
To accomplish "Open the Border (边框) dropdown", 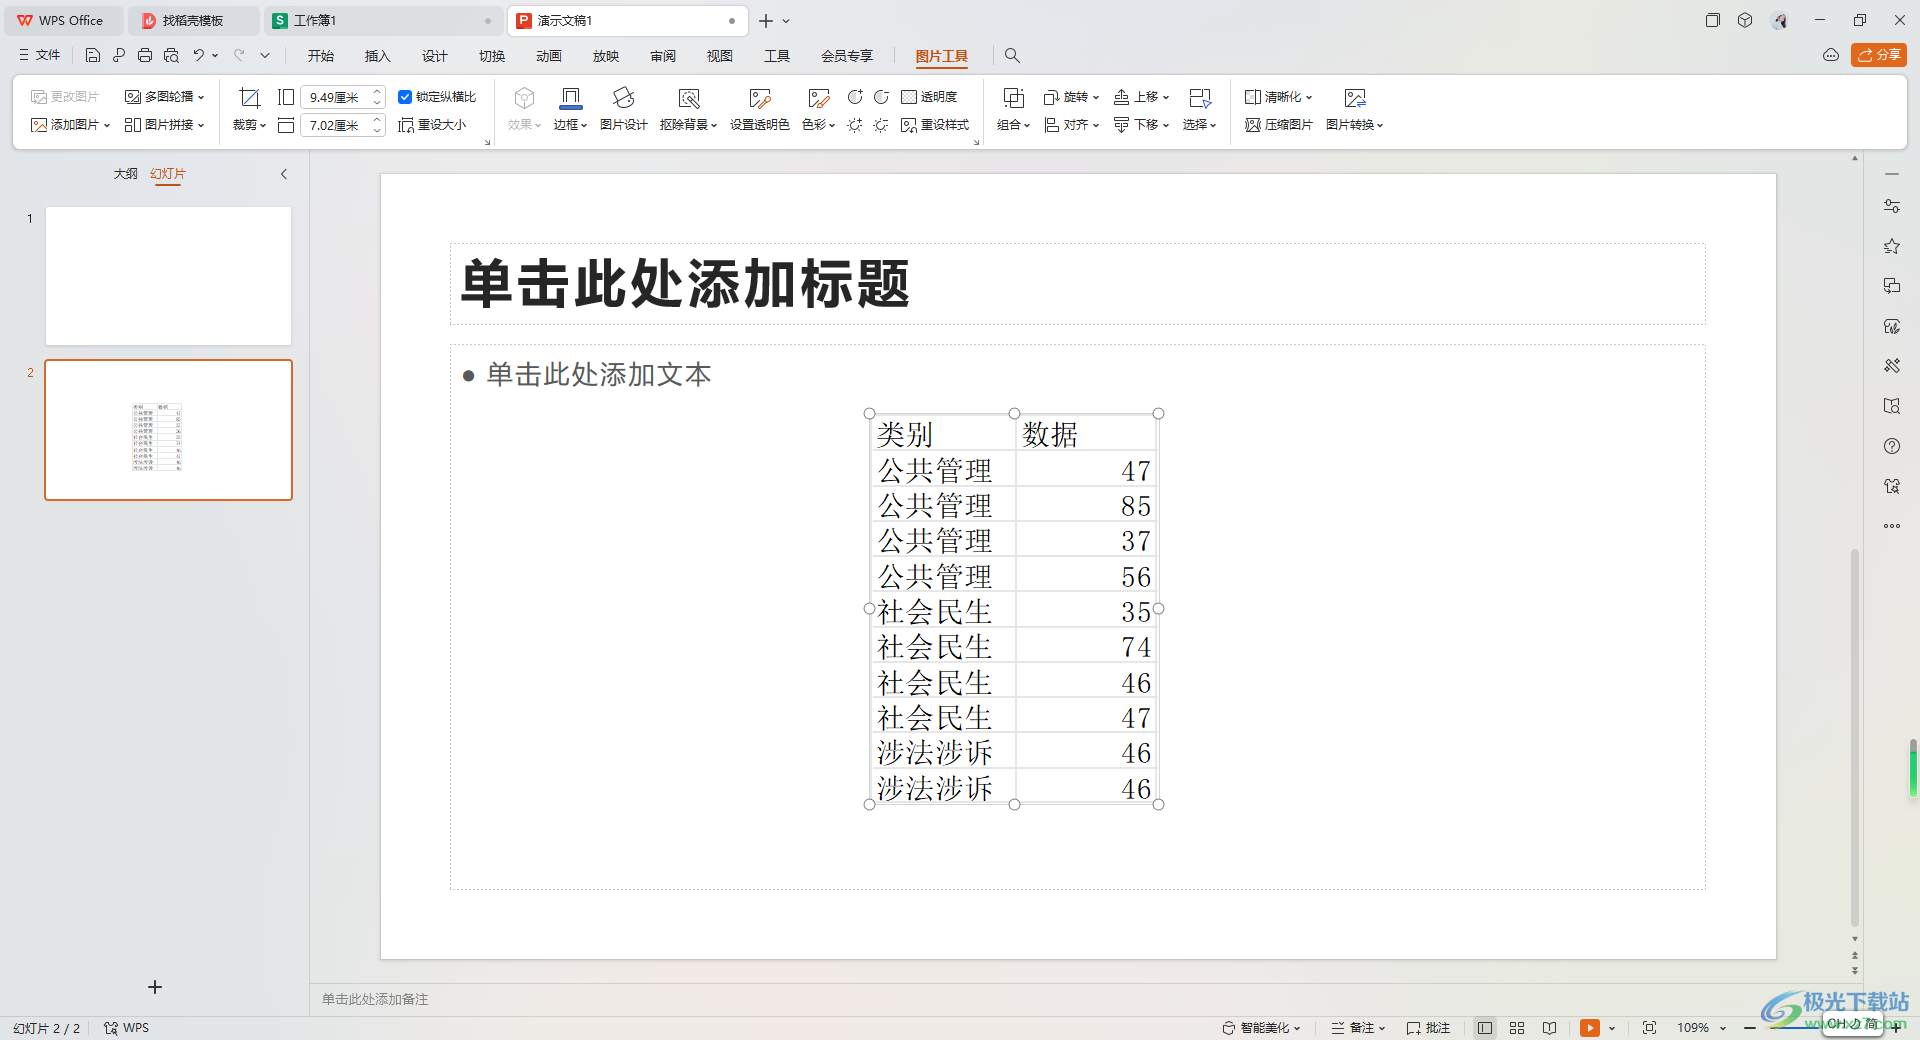I will pyautogui.click(x=570, y=125).
